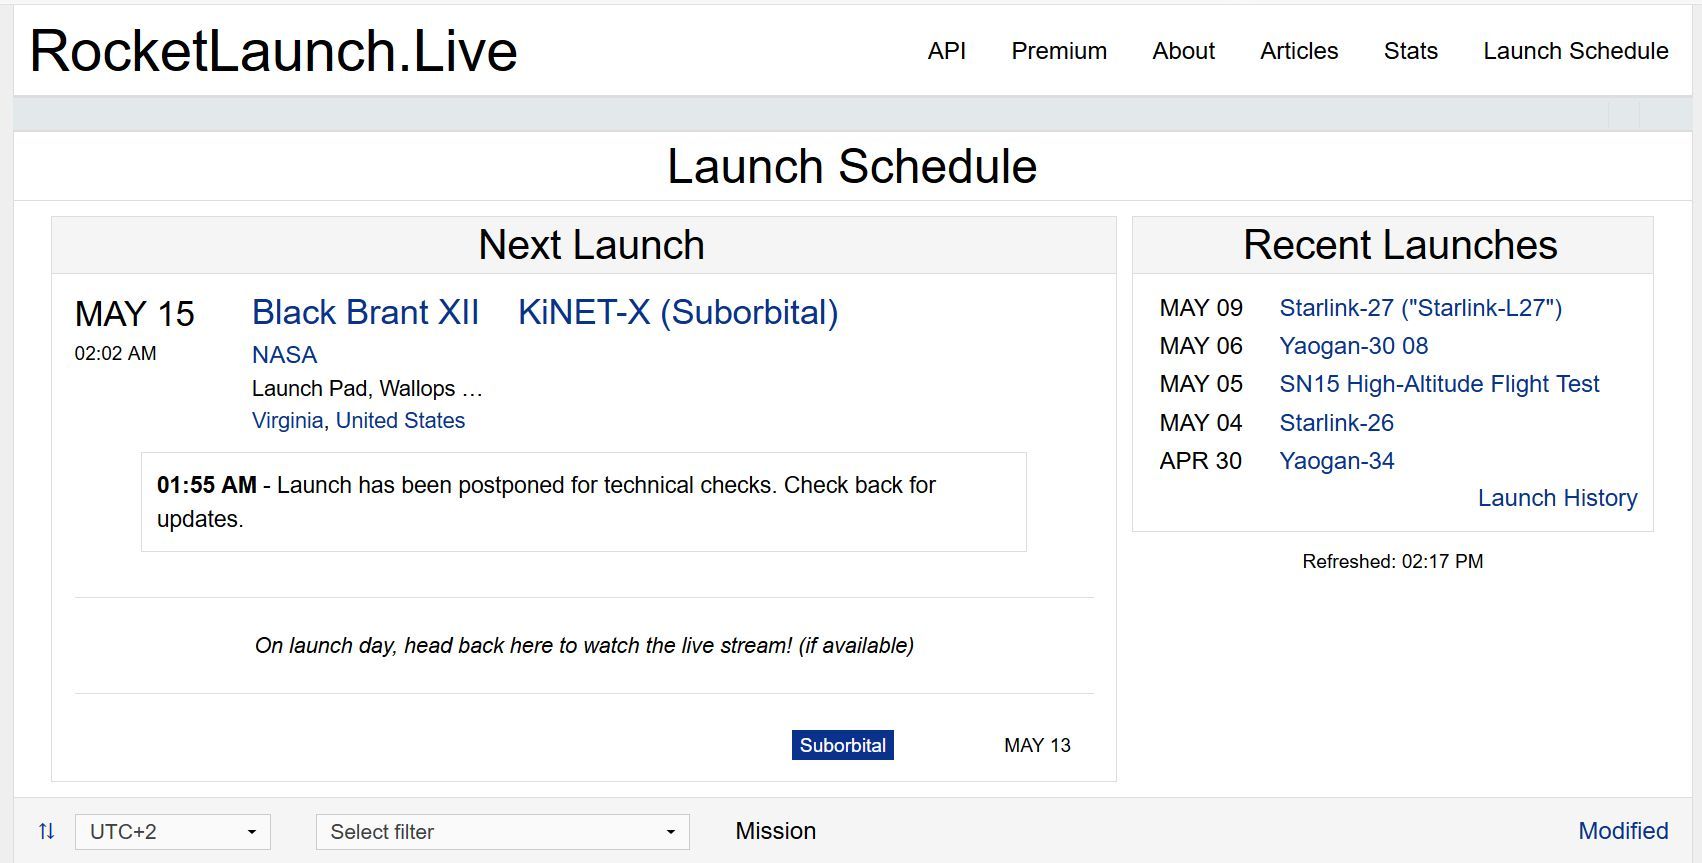The image size is (1702, 863).
Task: Open the About page
Action: click(x=1183, y=51)
